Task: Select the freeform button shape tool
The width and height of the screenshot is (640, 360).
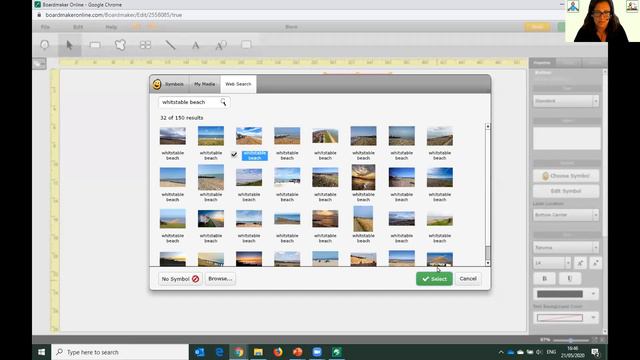Action: [x=120, y=45]
